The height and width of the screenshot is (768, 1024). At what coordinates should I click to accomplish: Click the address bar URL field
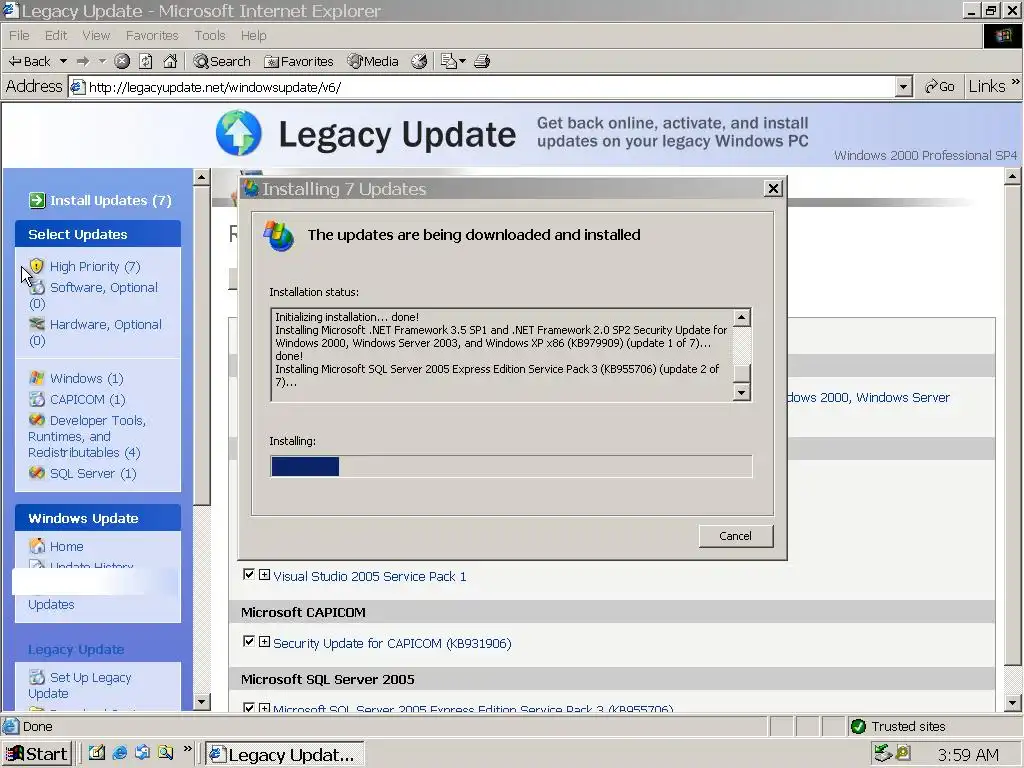[482, 87]
